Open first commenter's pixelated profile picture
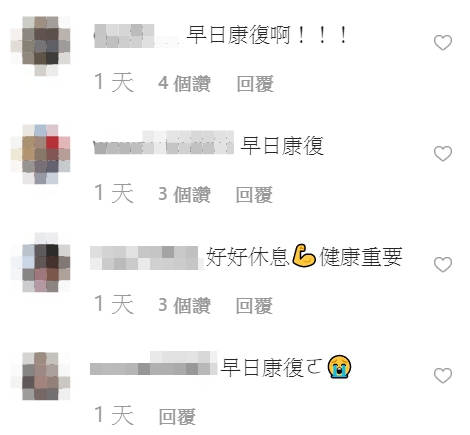 [40, 46]
